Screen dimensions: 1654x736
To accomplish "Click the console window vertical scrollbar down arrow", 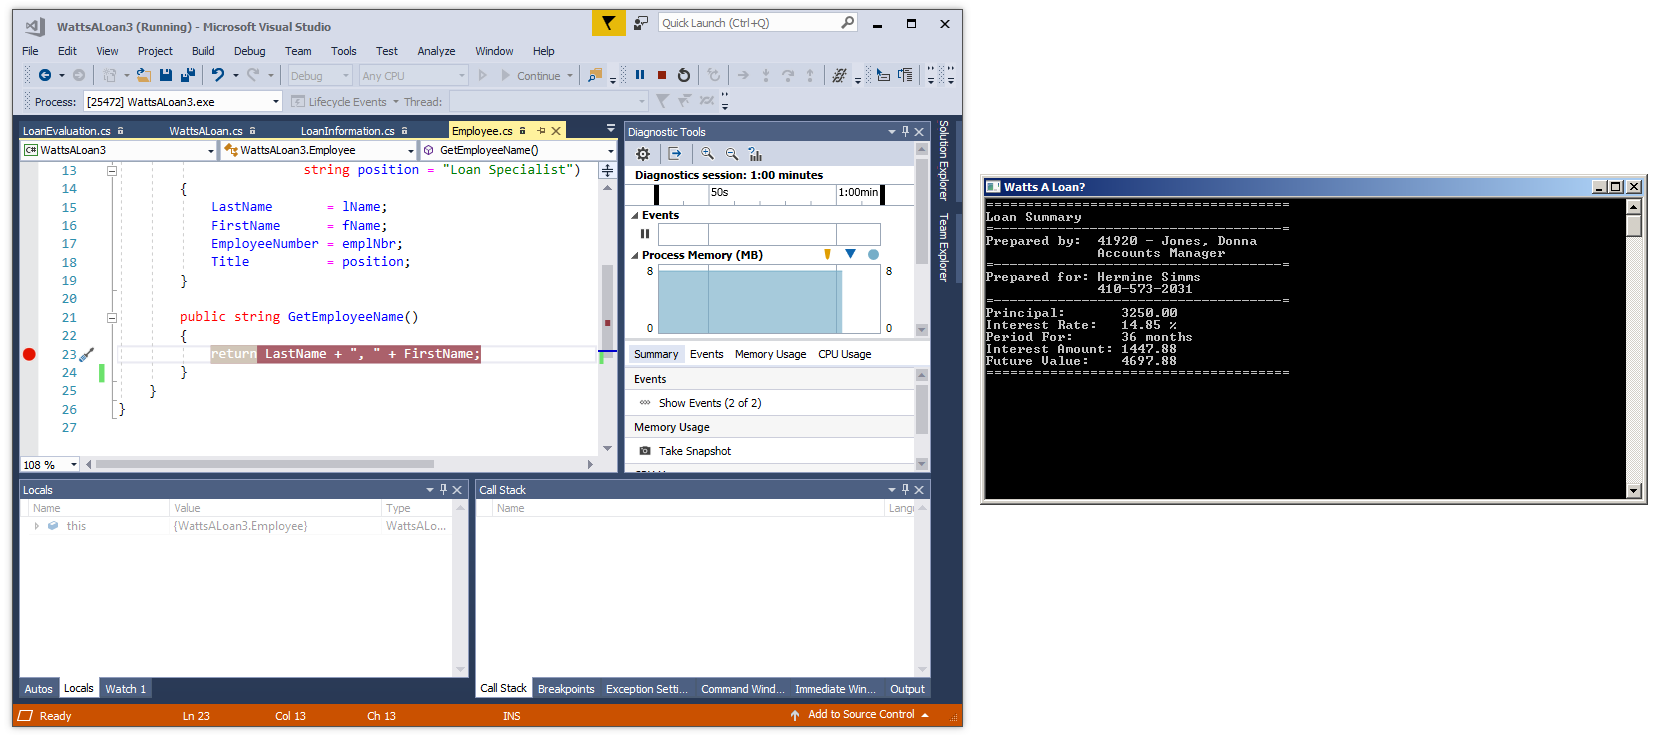I will point(1634,490).
